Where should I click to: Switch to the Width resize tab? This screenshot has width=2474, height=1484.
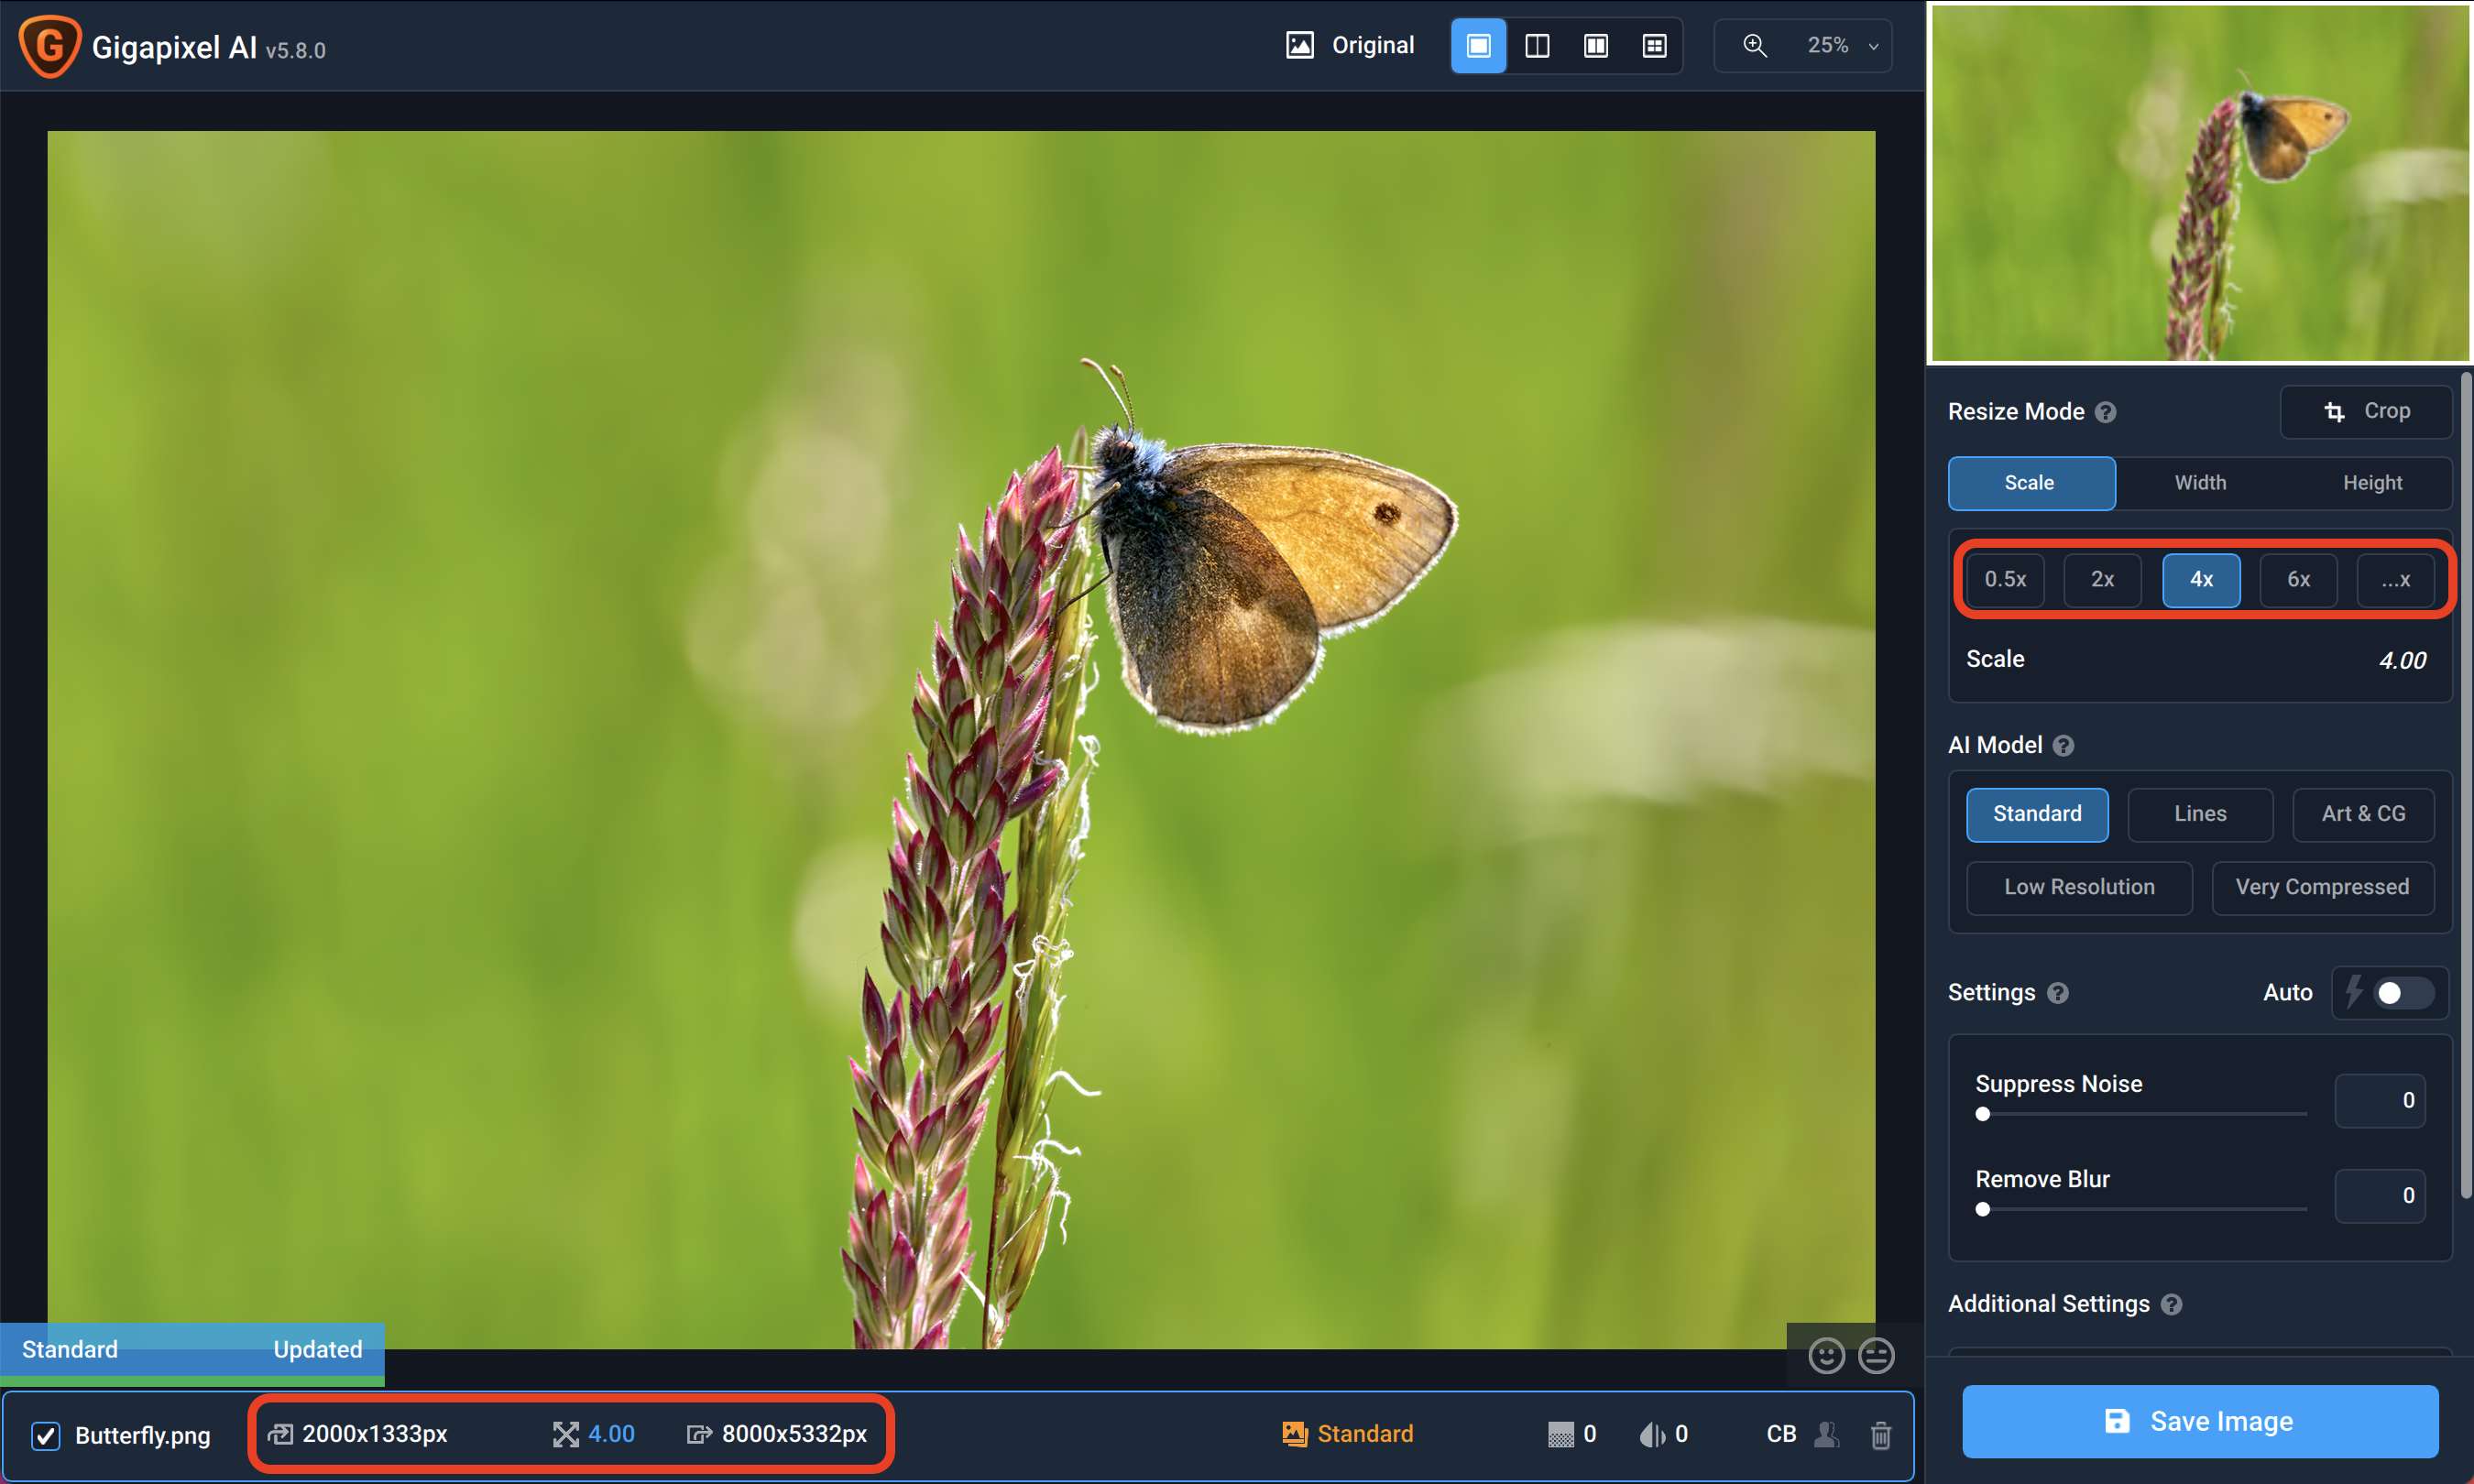point(2200,483)
